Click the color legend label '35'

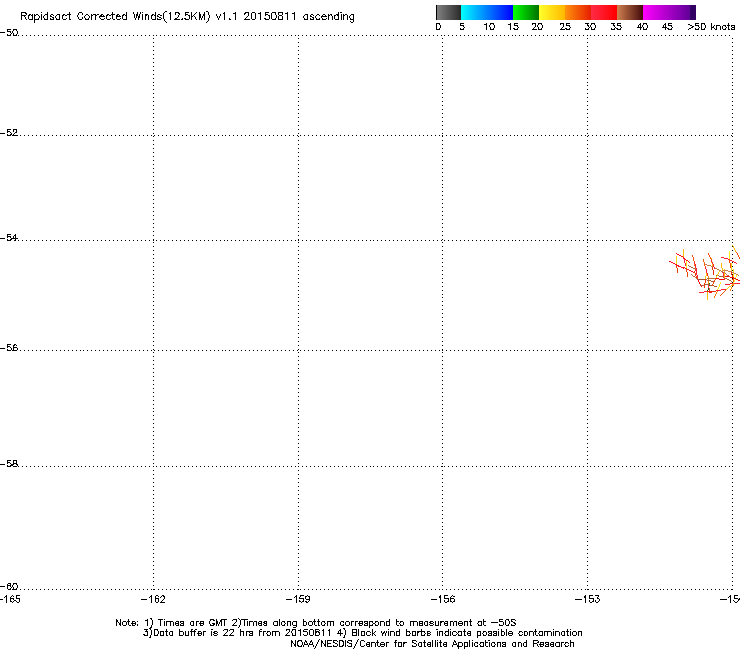[x=616, y=27]
